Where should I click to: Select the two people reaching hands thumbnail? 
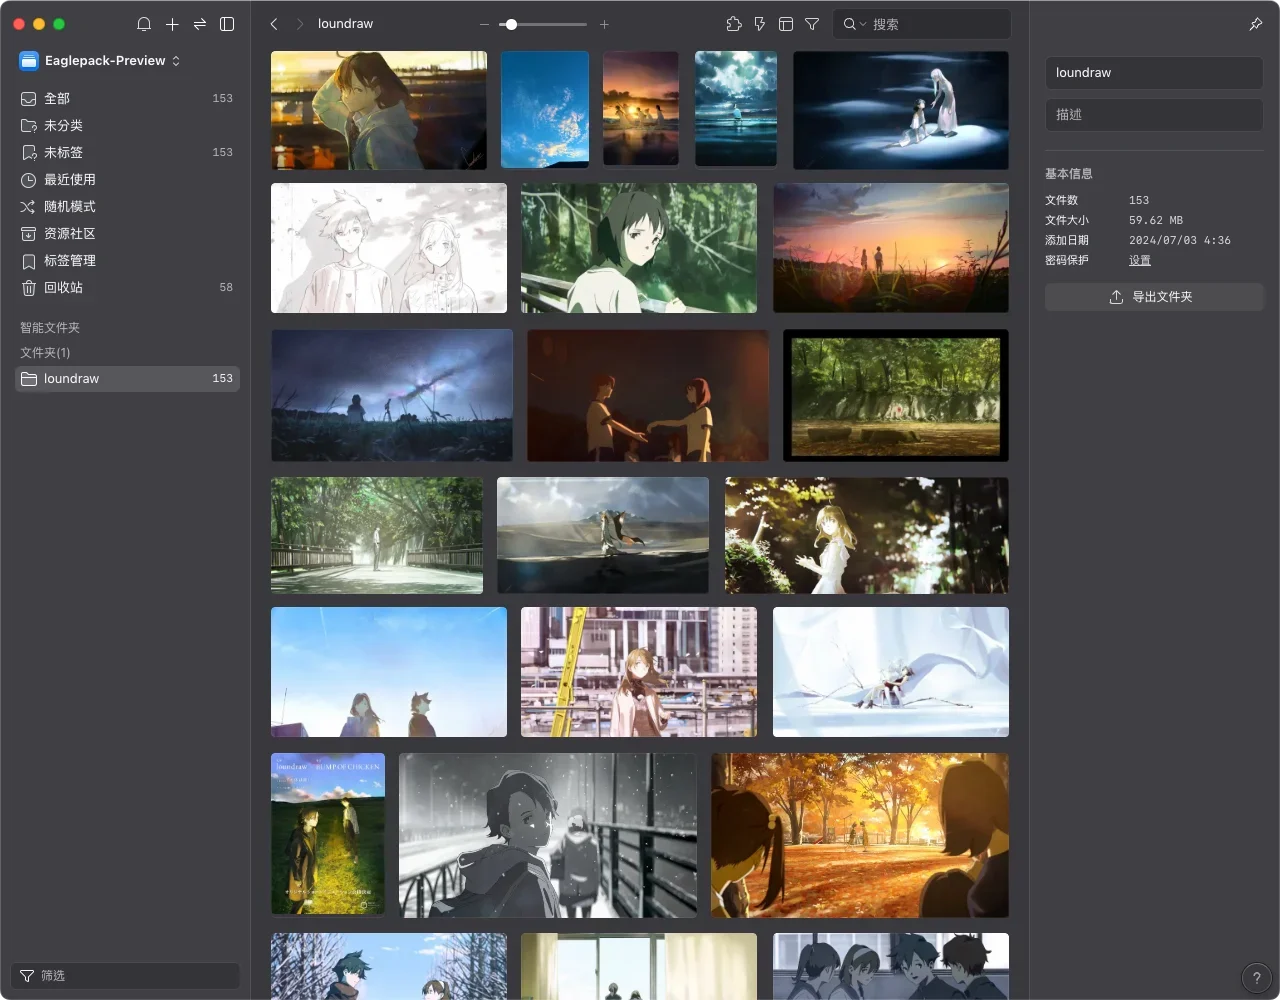tap(648, 395)
